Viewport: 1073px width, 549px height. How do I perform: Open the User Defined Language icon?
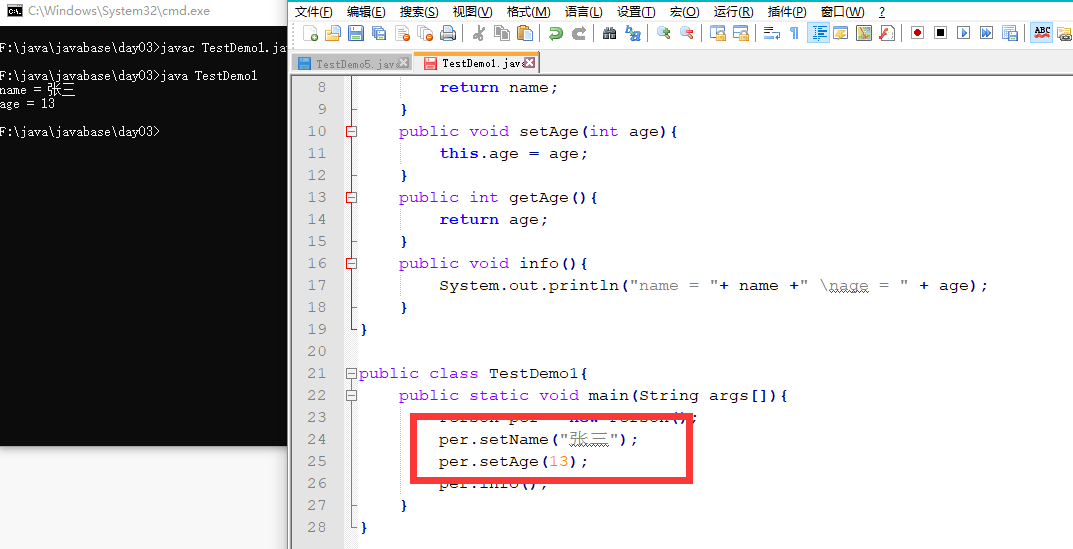(x=841, y=33)
